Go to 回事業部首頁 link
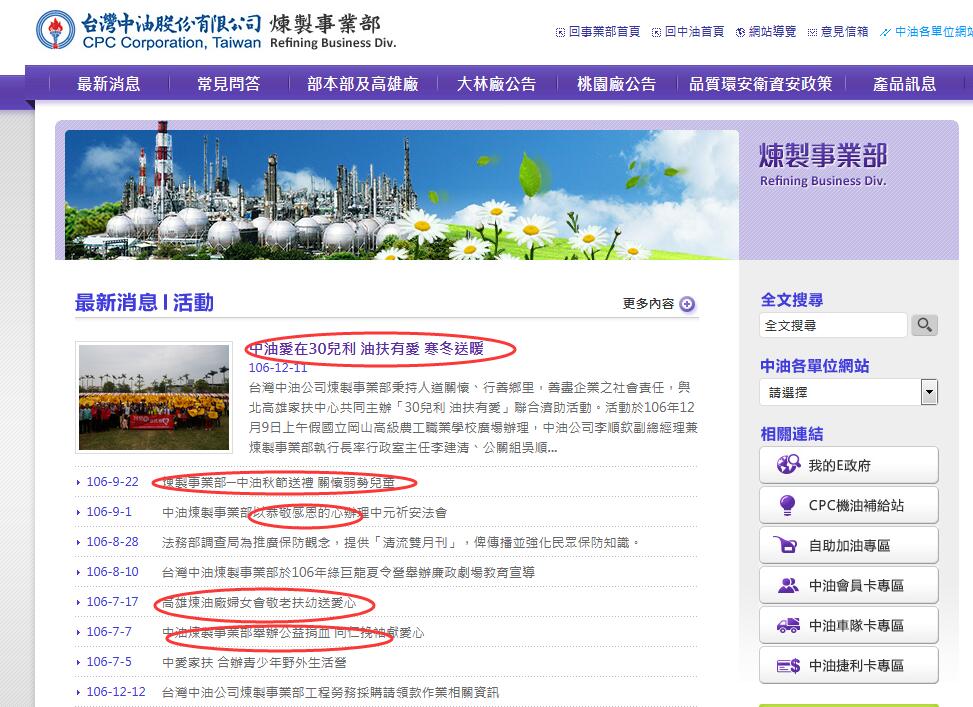973x707 pixels. click(604, 32)
